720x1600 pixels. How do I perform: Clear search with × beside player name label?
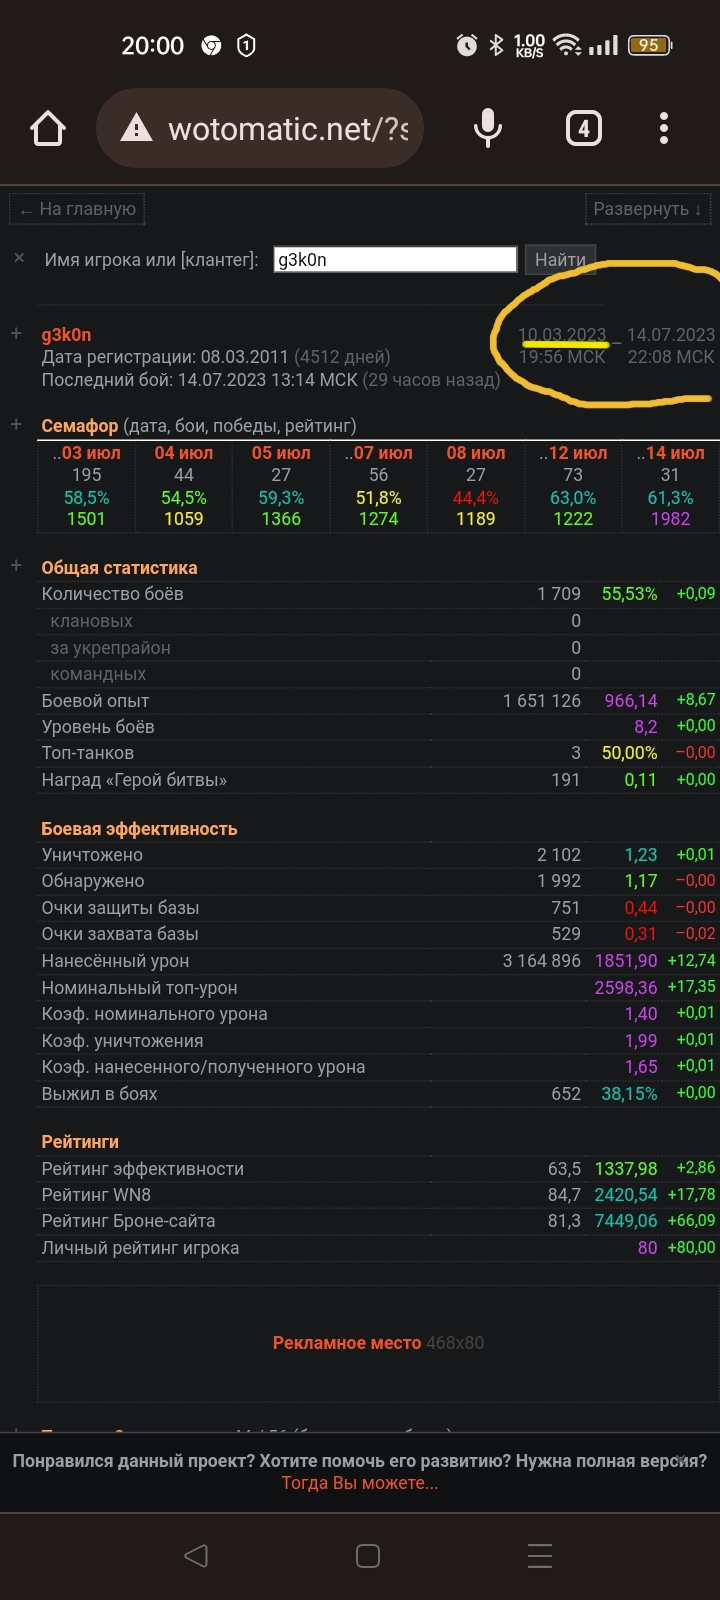[19, 258]
